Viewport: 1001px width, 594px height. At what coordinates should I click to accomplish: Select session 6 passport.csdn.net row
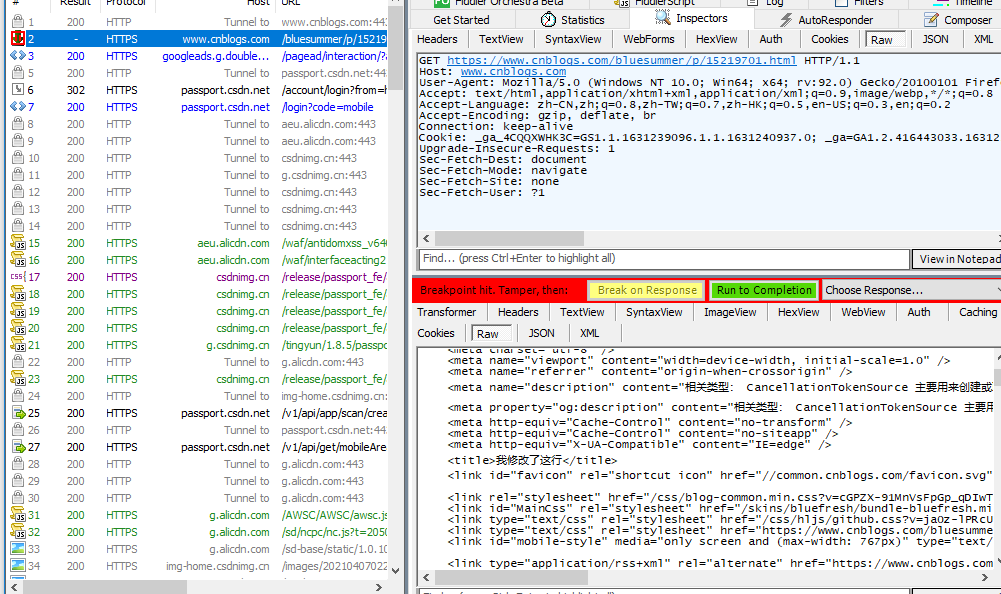pos(199,90)
